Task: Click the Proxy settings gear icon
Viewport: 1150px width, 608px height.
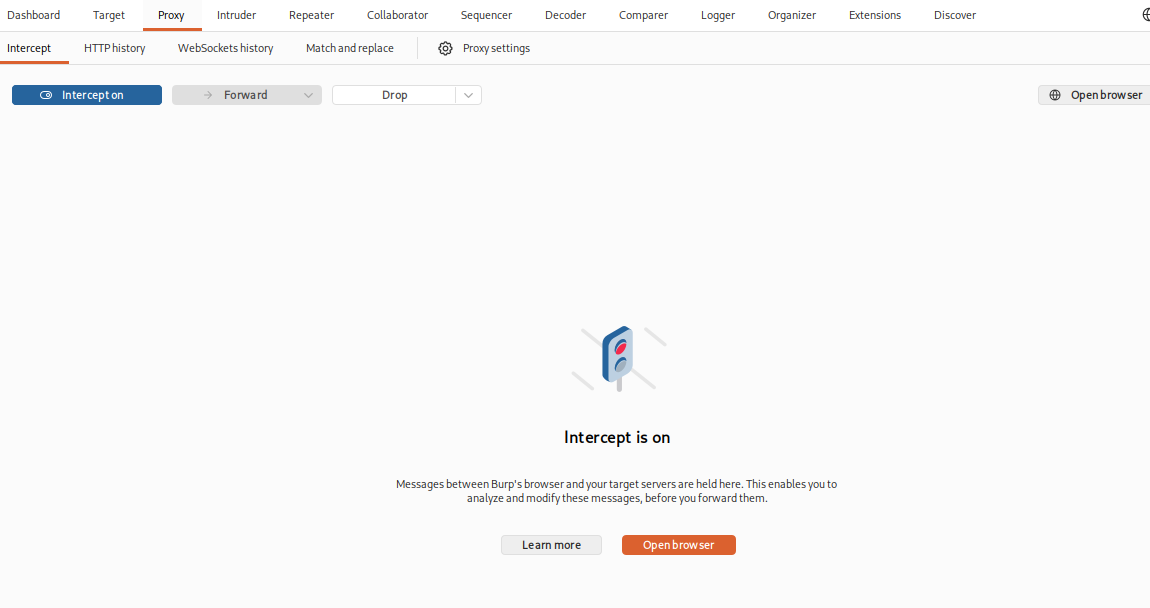Action: [445, 48]
